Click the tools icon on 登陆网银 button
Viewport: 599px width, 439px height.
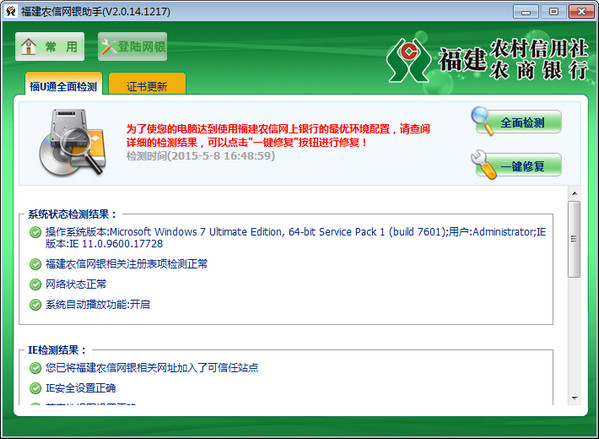[108, 47]
